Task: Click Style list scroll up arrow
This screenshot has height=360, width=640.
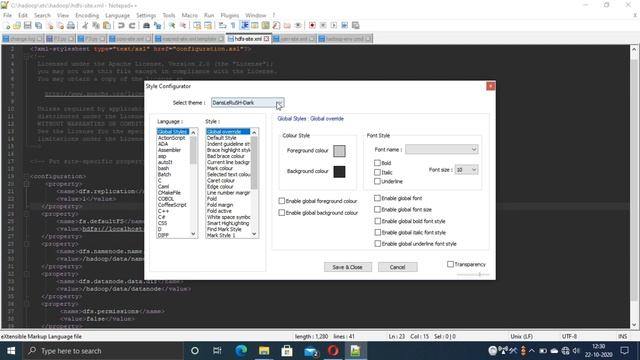Action: (x=254, y=133)
